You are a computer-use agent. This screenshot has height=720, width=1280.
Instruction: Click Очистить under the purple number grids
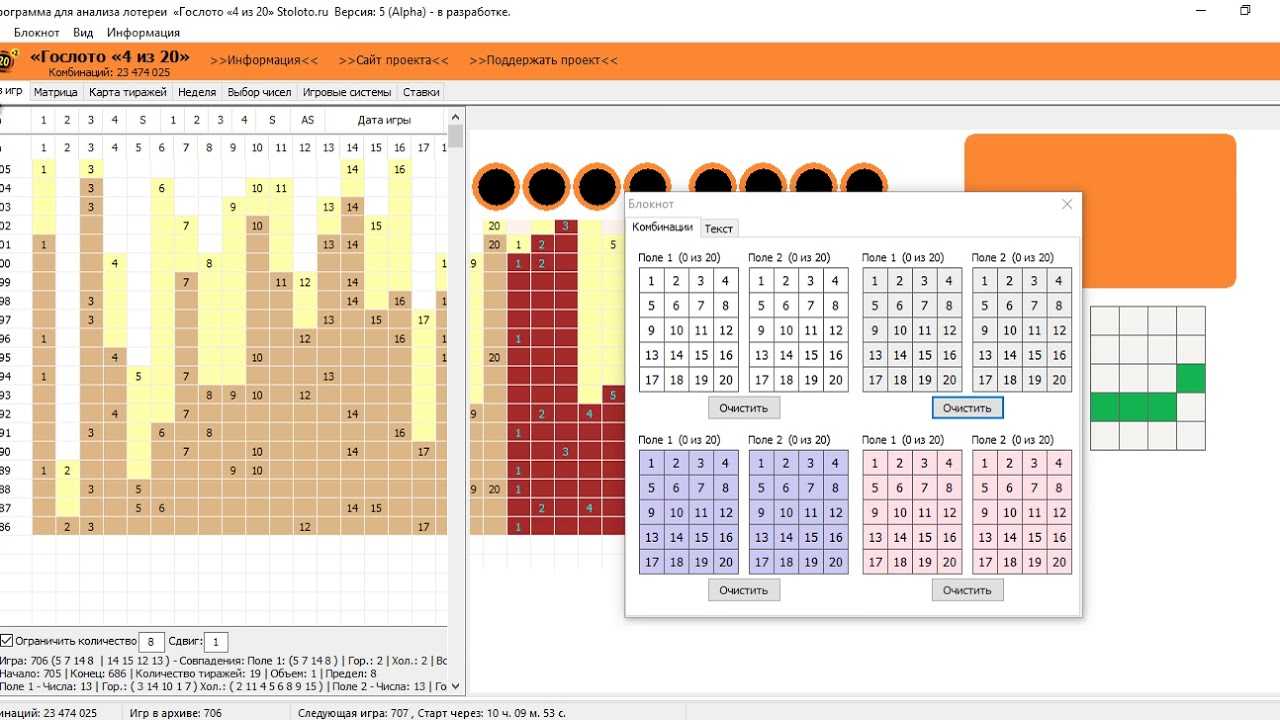coord(744,590)
